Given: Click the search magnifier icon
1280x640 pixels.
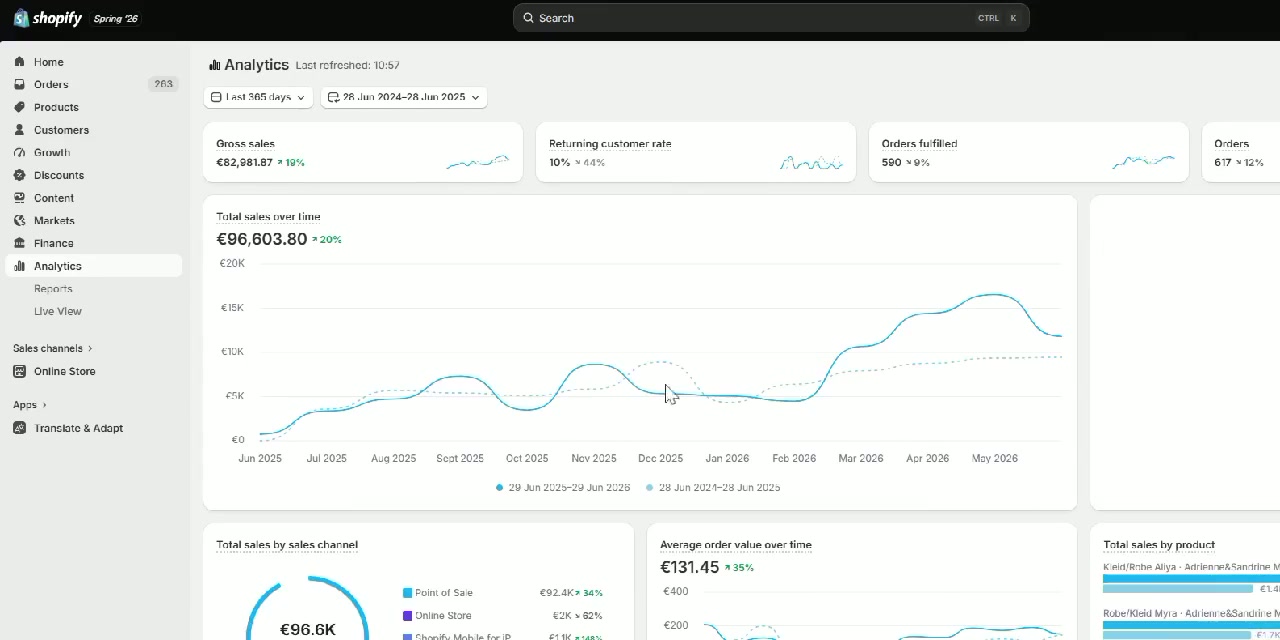Looking at the screenshot, I should click(x=529, y=18).
